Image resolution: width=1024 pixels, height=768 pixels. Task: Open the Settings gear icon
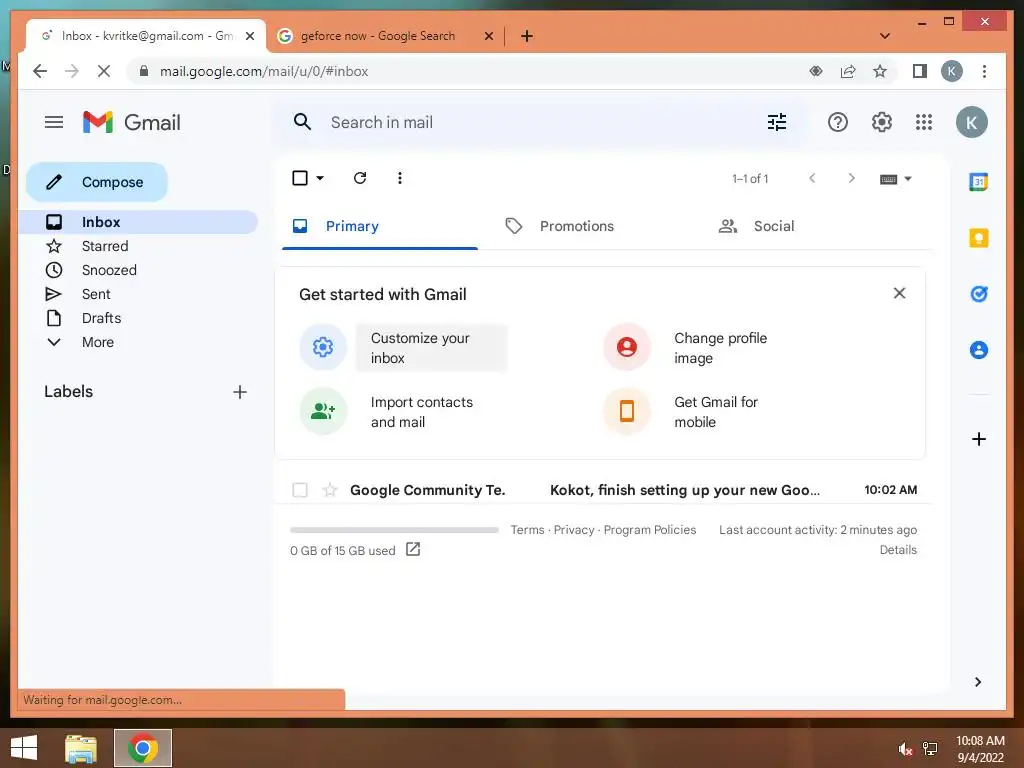(882, 122)
